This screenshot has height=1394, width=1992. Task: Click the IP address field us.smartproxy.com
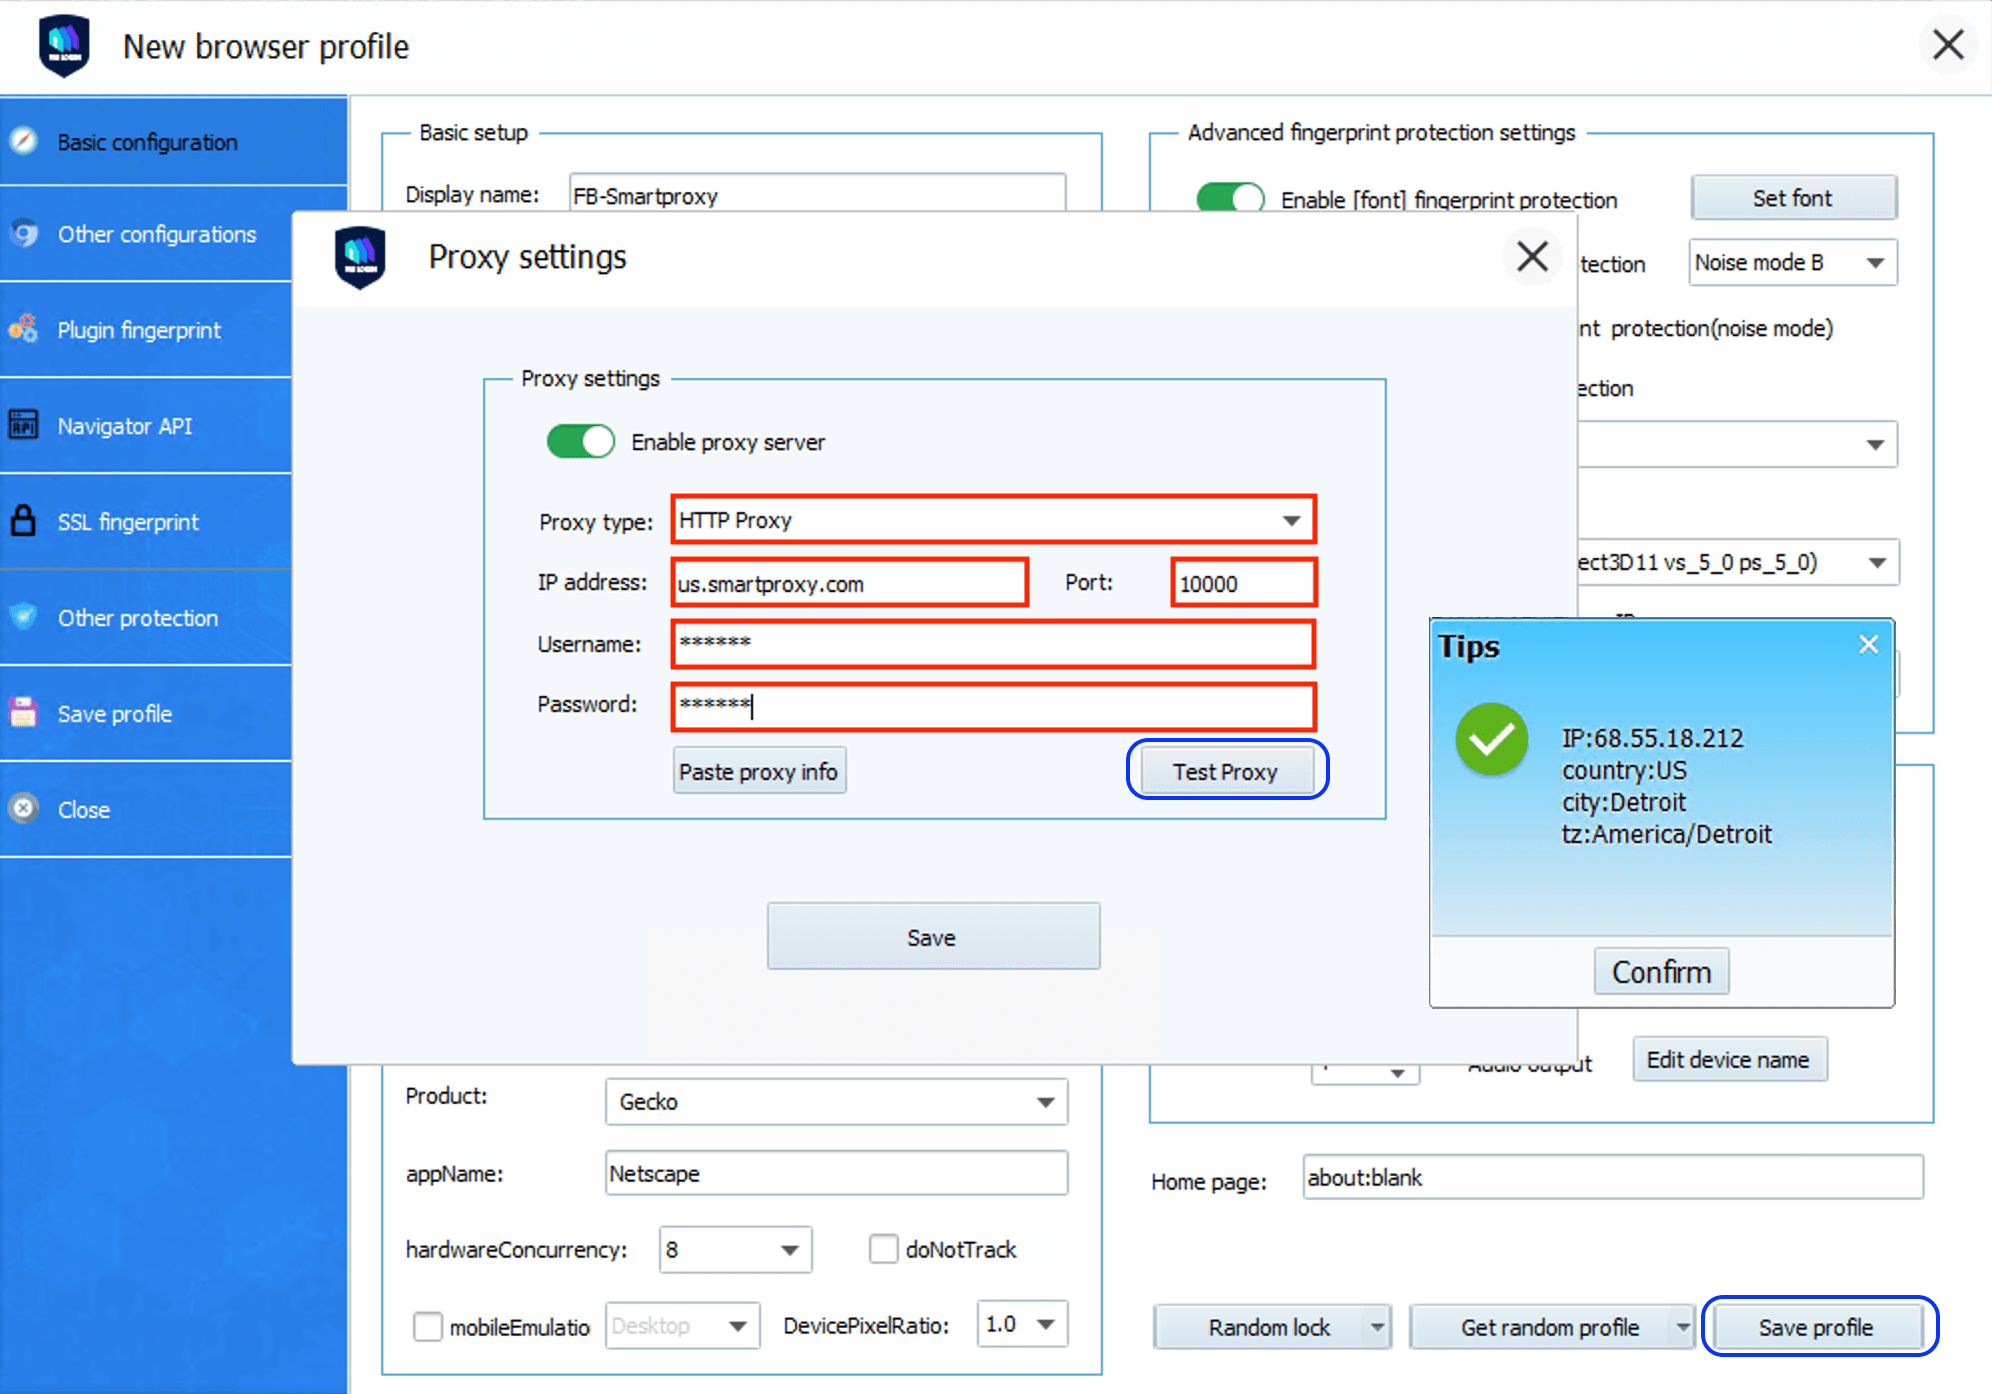(849, 583)
